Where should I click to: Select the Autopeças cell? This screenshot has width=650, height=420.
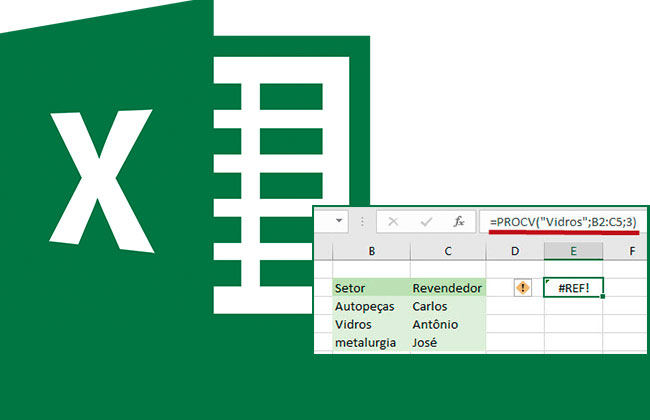click(371, 306)
